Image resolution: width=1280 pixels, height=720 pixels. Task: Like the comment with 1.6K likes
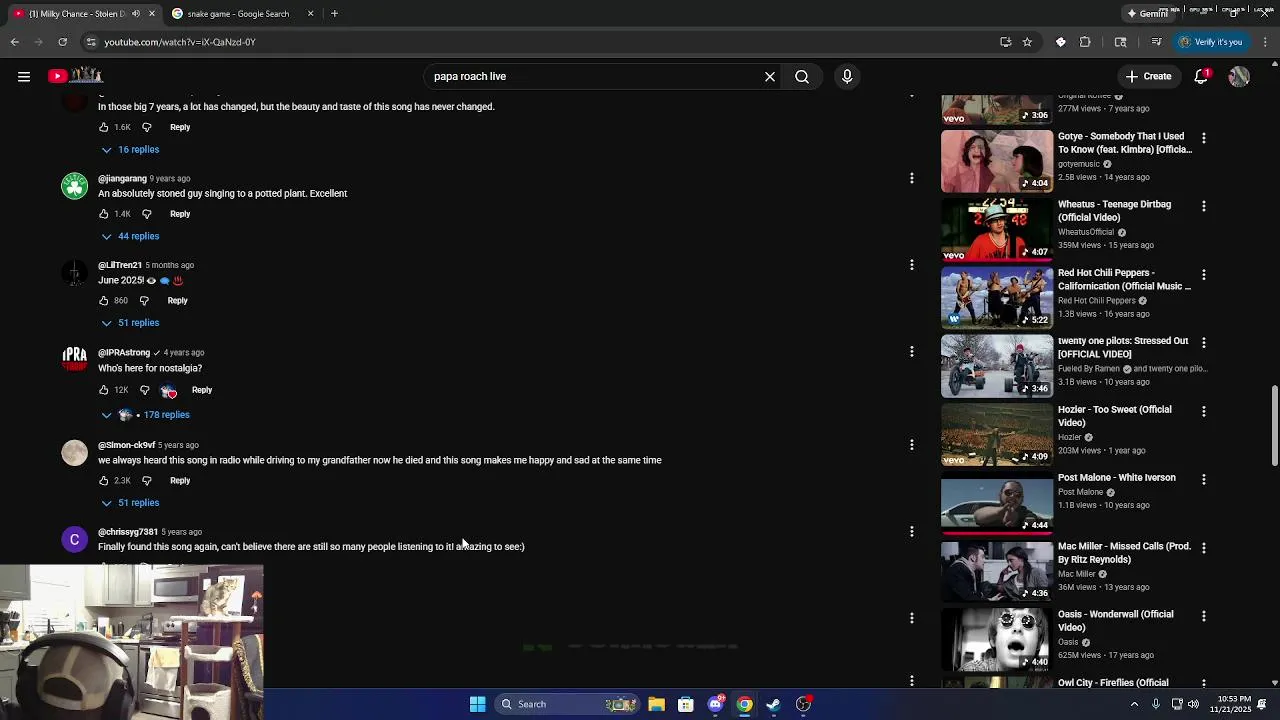103,127
